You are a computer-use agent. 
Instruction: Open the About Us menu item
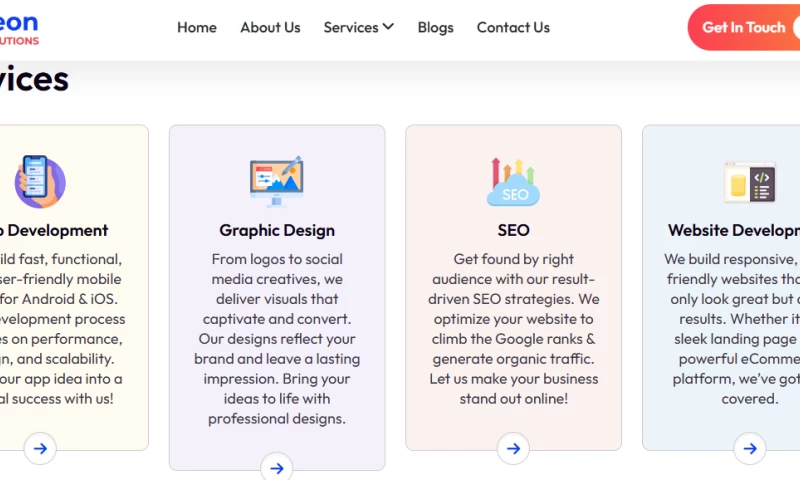[x=270, y=28]
